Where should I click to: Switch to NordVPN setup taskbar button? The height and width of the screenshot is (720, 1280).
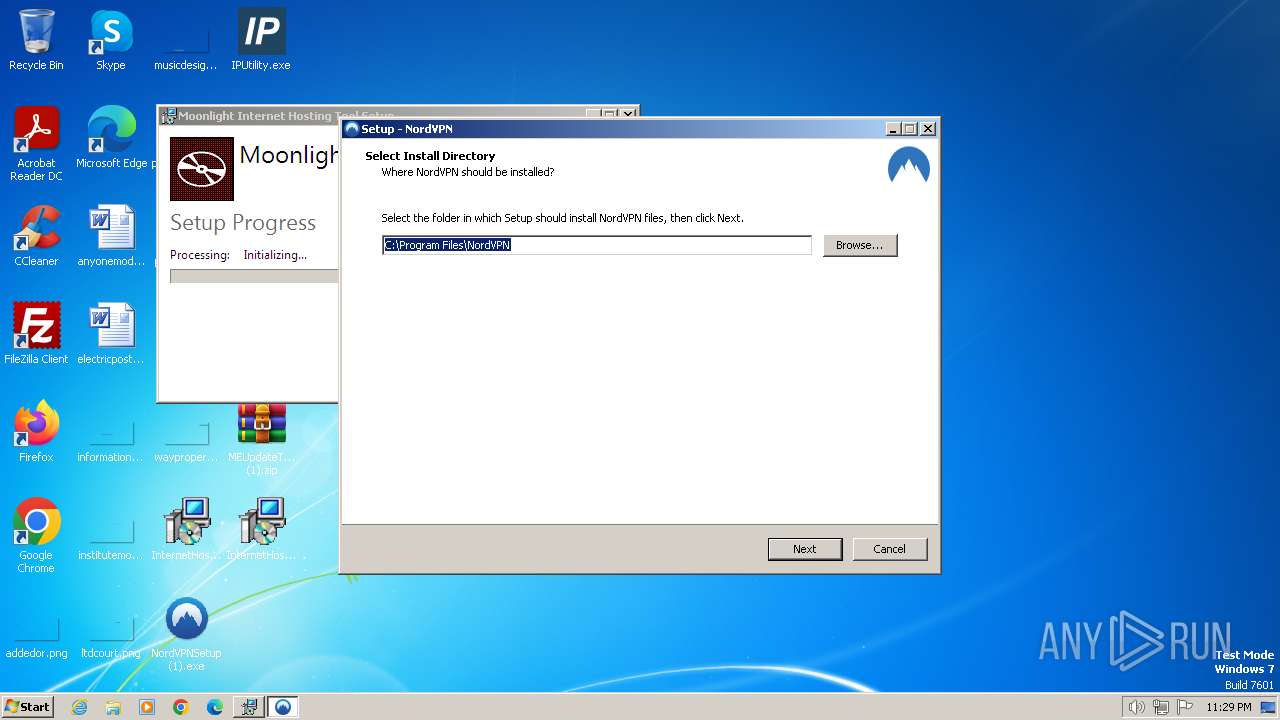pyautogui.click(x=283, y=707)
